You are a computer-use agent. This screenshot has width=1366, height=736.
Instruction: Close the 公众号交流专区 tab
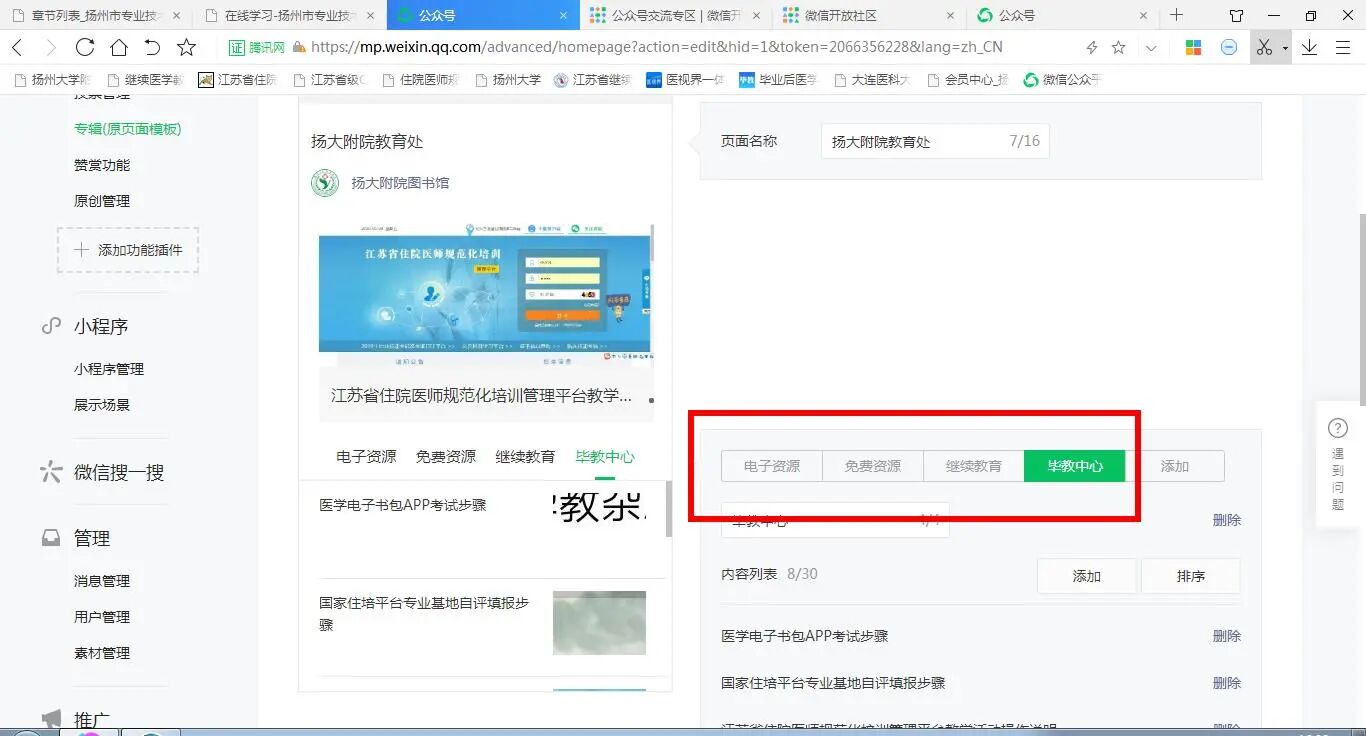756,15
